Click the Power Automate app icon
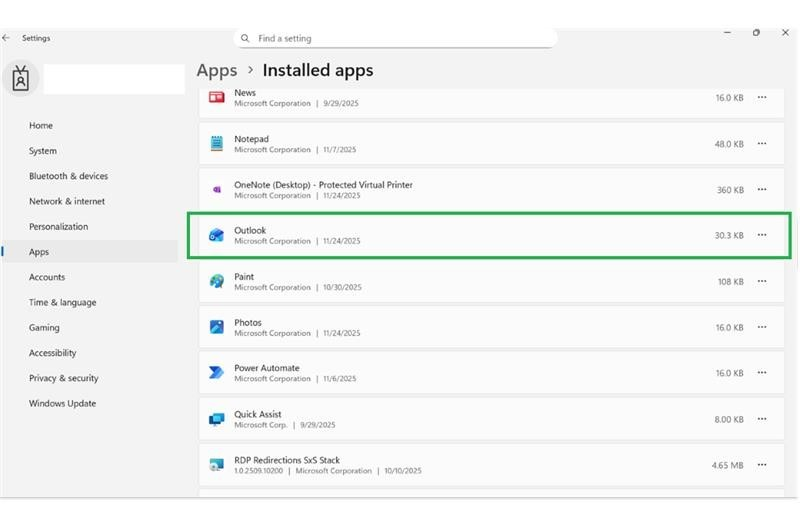The width and height of the screenshot is (800, 505). (216, 373)
